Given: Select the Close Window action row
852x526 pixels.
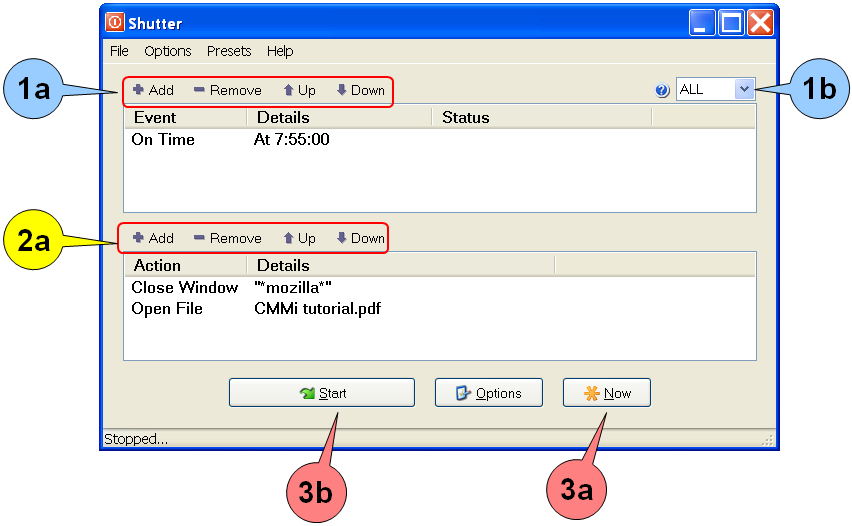Looking at the screenshot, I should point(440,287).
